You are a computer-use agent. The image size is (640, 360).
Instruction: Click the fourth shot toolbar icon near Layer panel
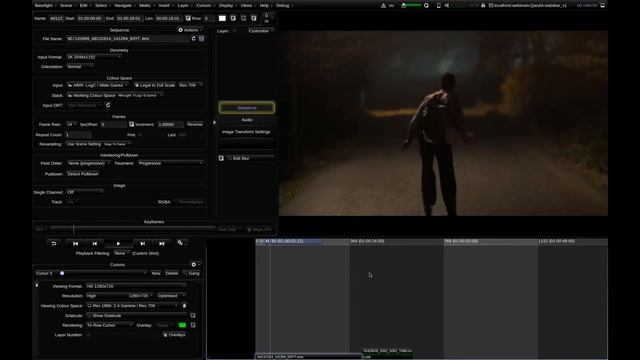pos(254,18)
